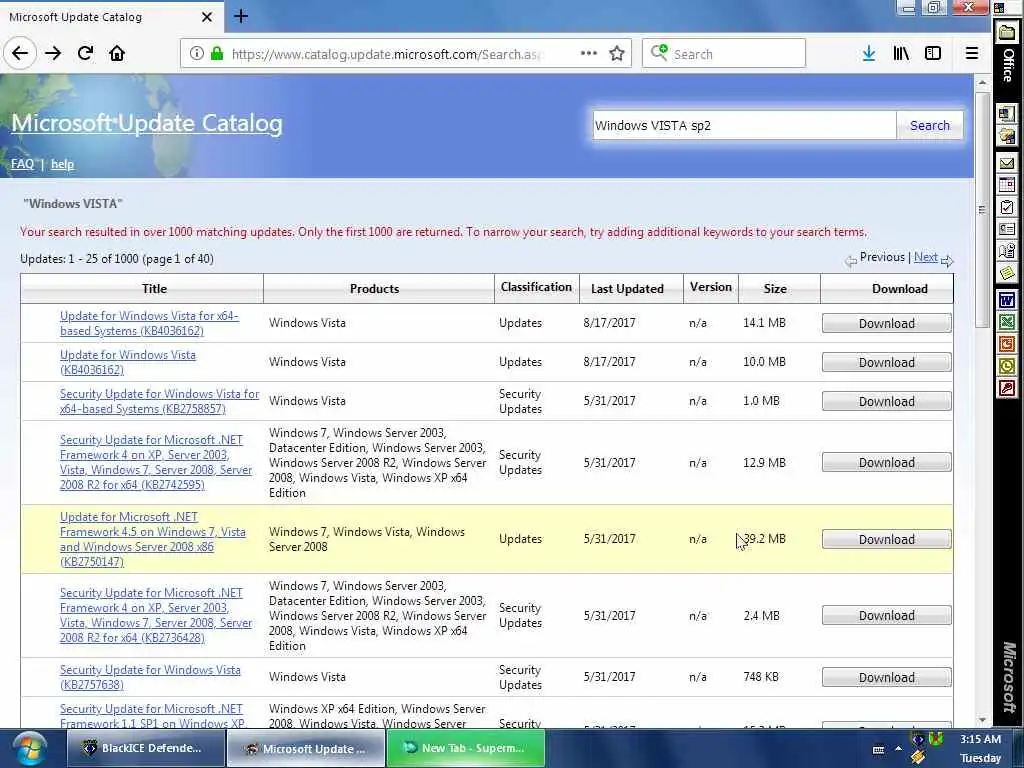Download the 1.0 MB KB2758857 update

[x=886, y=401]
